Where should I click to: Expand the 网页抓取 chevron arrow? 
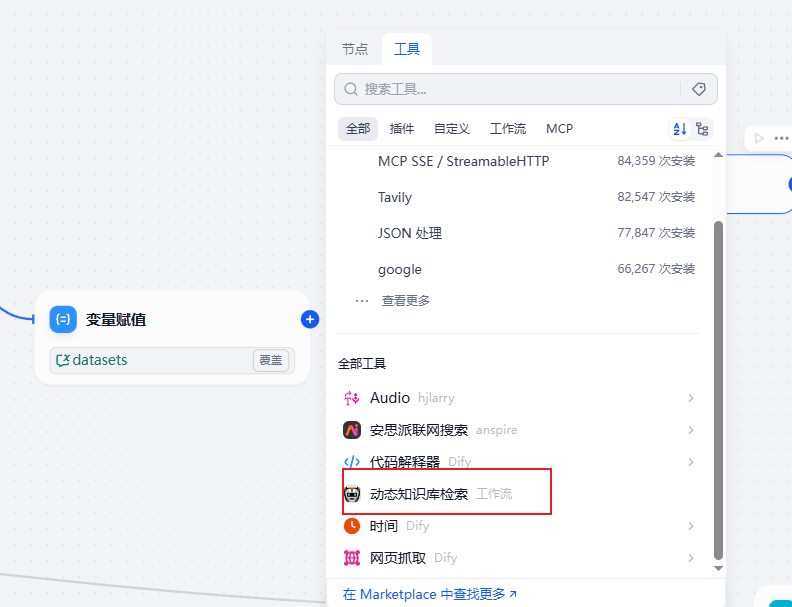(690, 558)
